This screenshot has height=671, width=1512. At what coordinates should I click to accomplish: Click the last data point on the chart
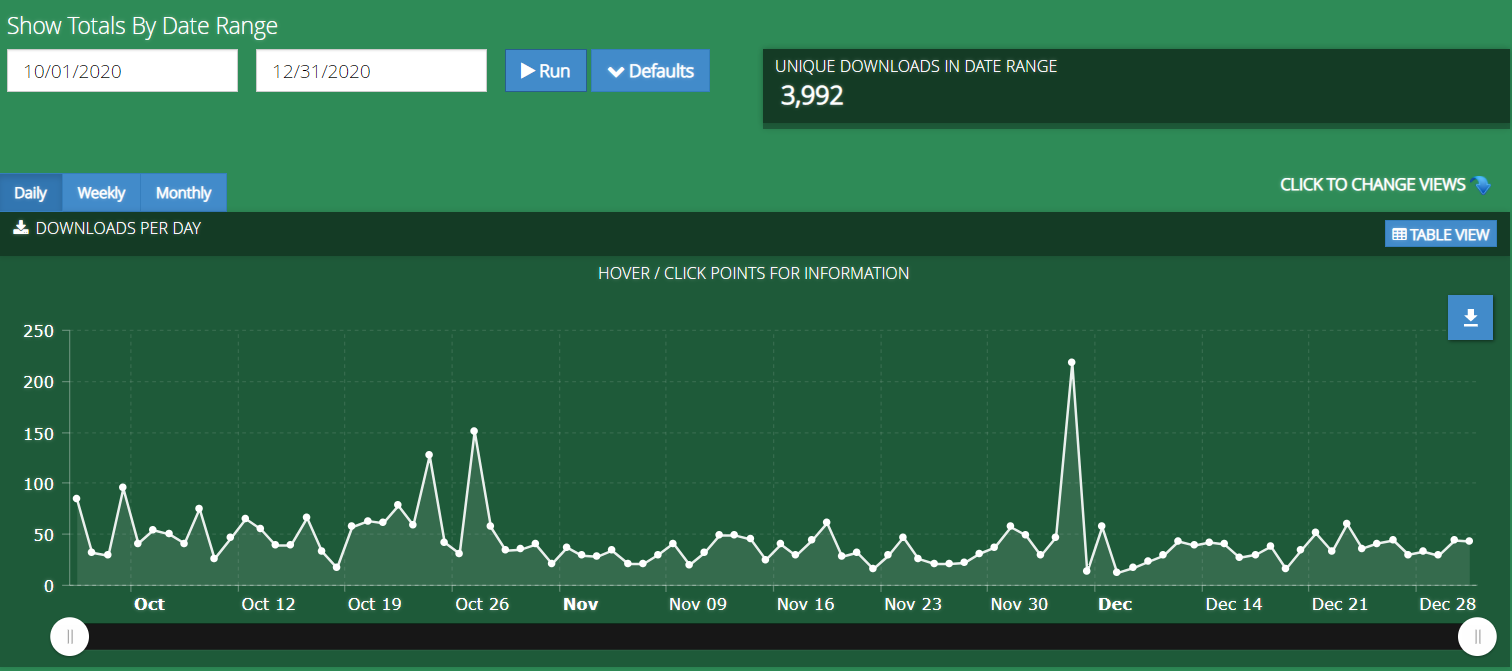[1469, 541]
